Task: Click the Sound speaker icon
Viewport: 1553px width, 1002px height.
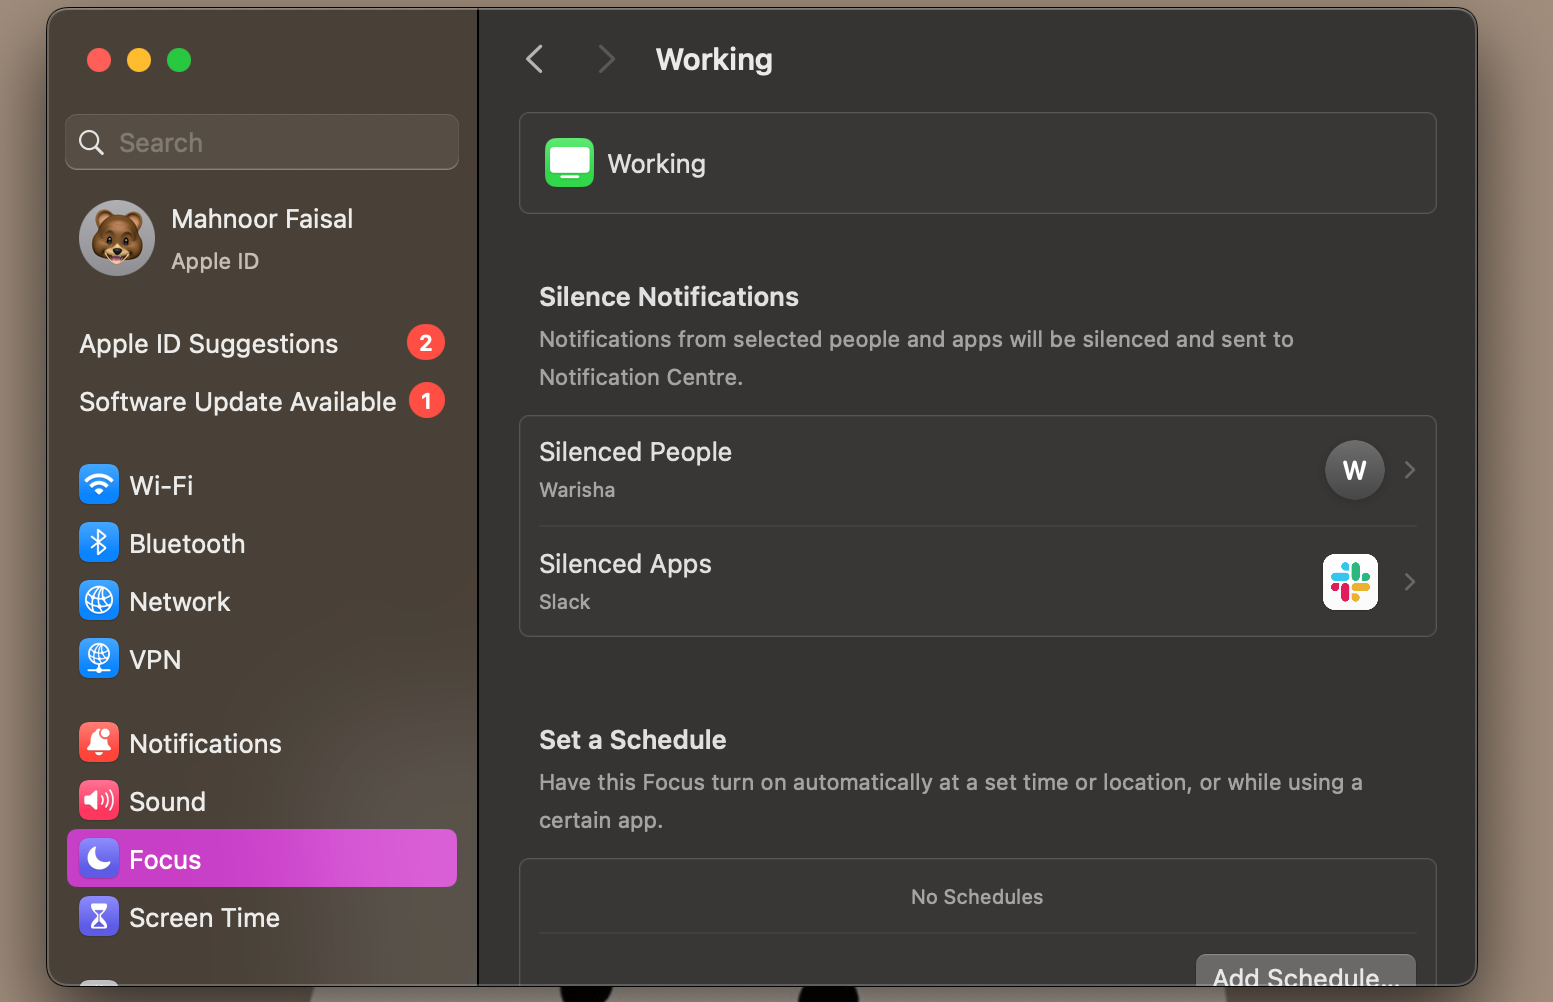Action: [x=99, y=800]
